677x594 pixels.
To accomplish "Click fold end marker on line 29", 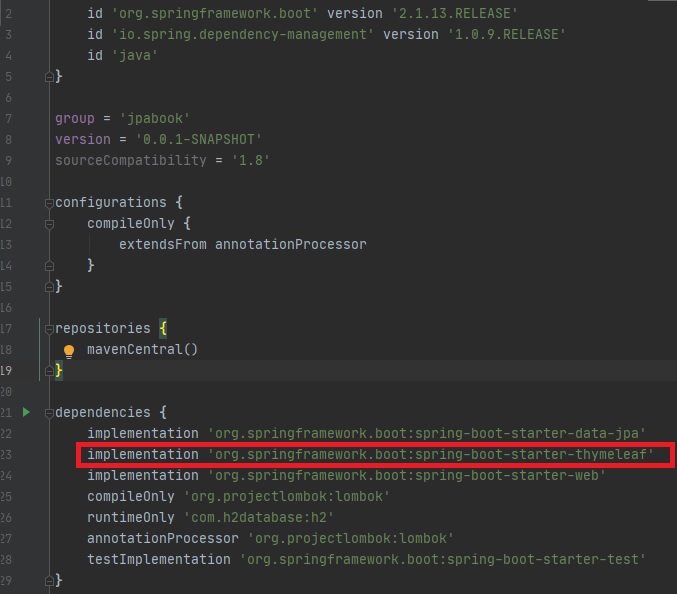I will 49,581.
